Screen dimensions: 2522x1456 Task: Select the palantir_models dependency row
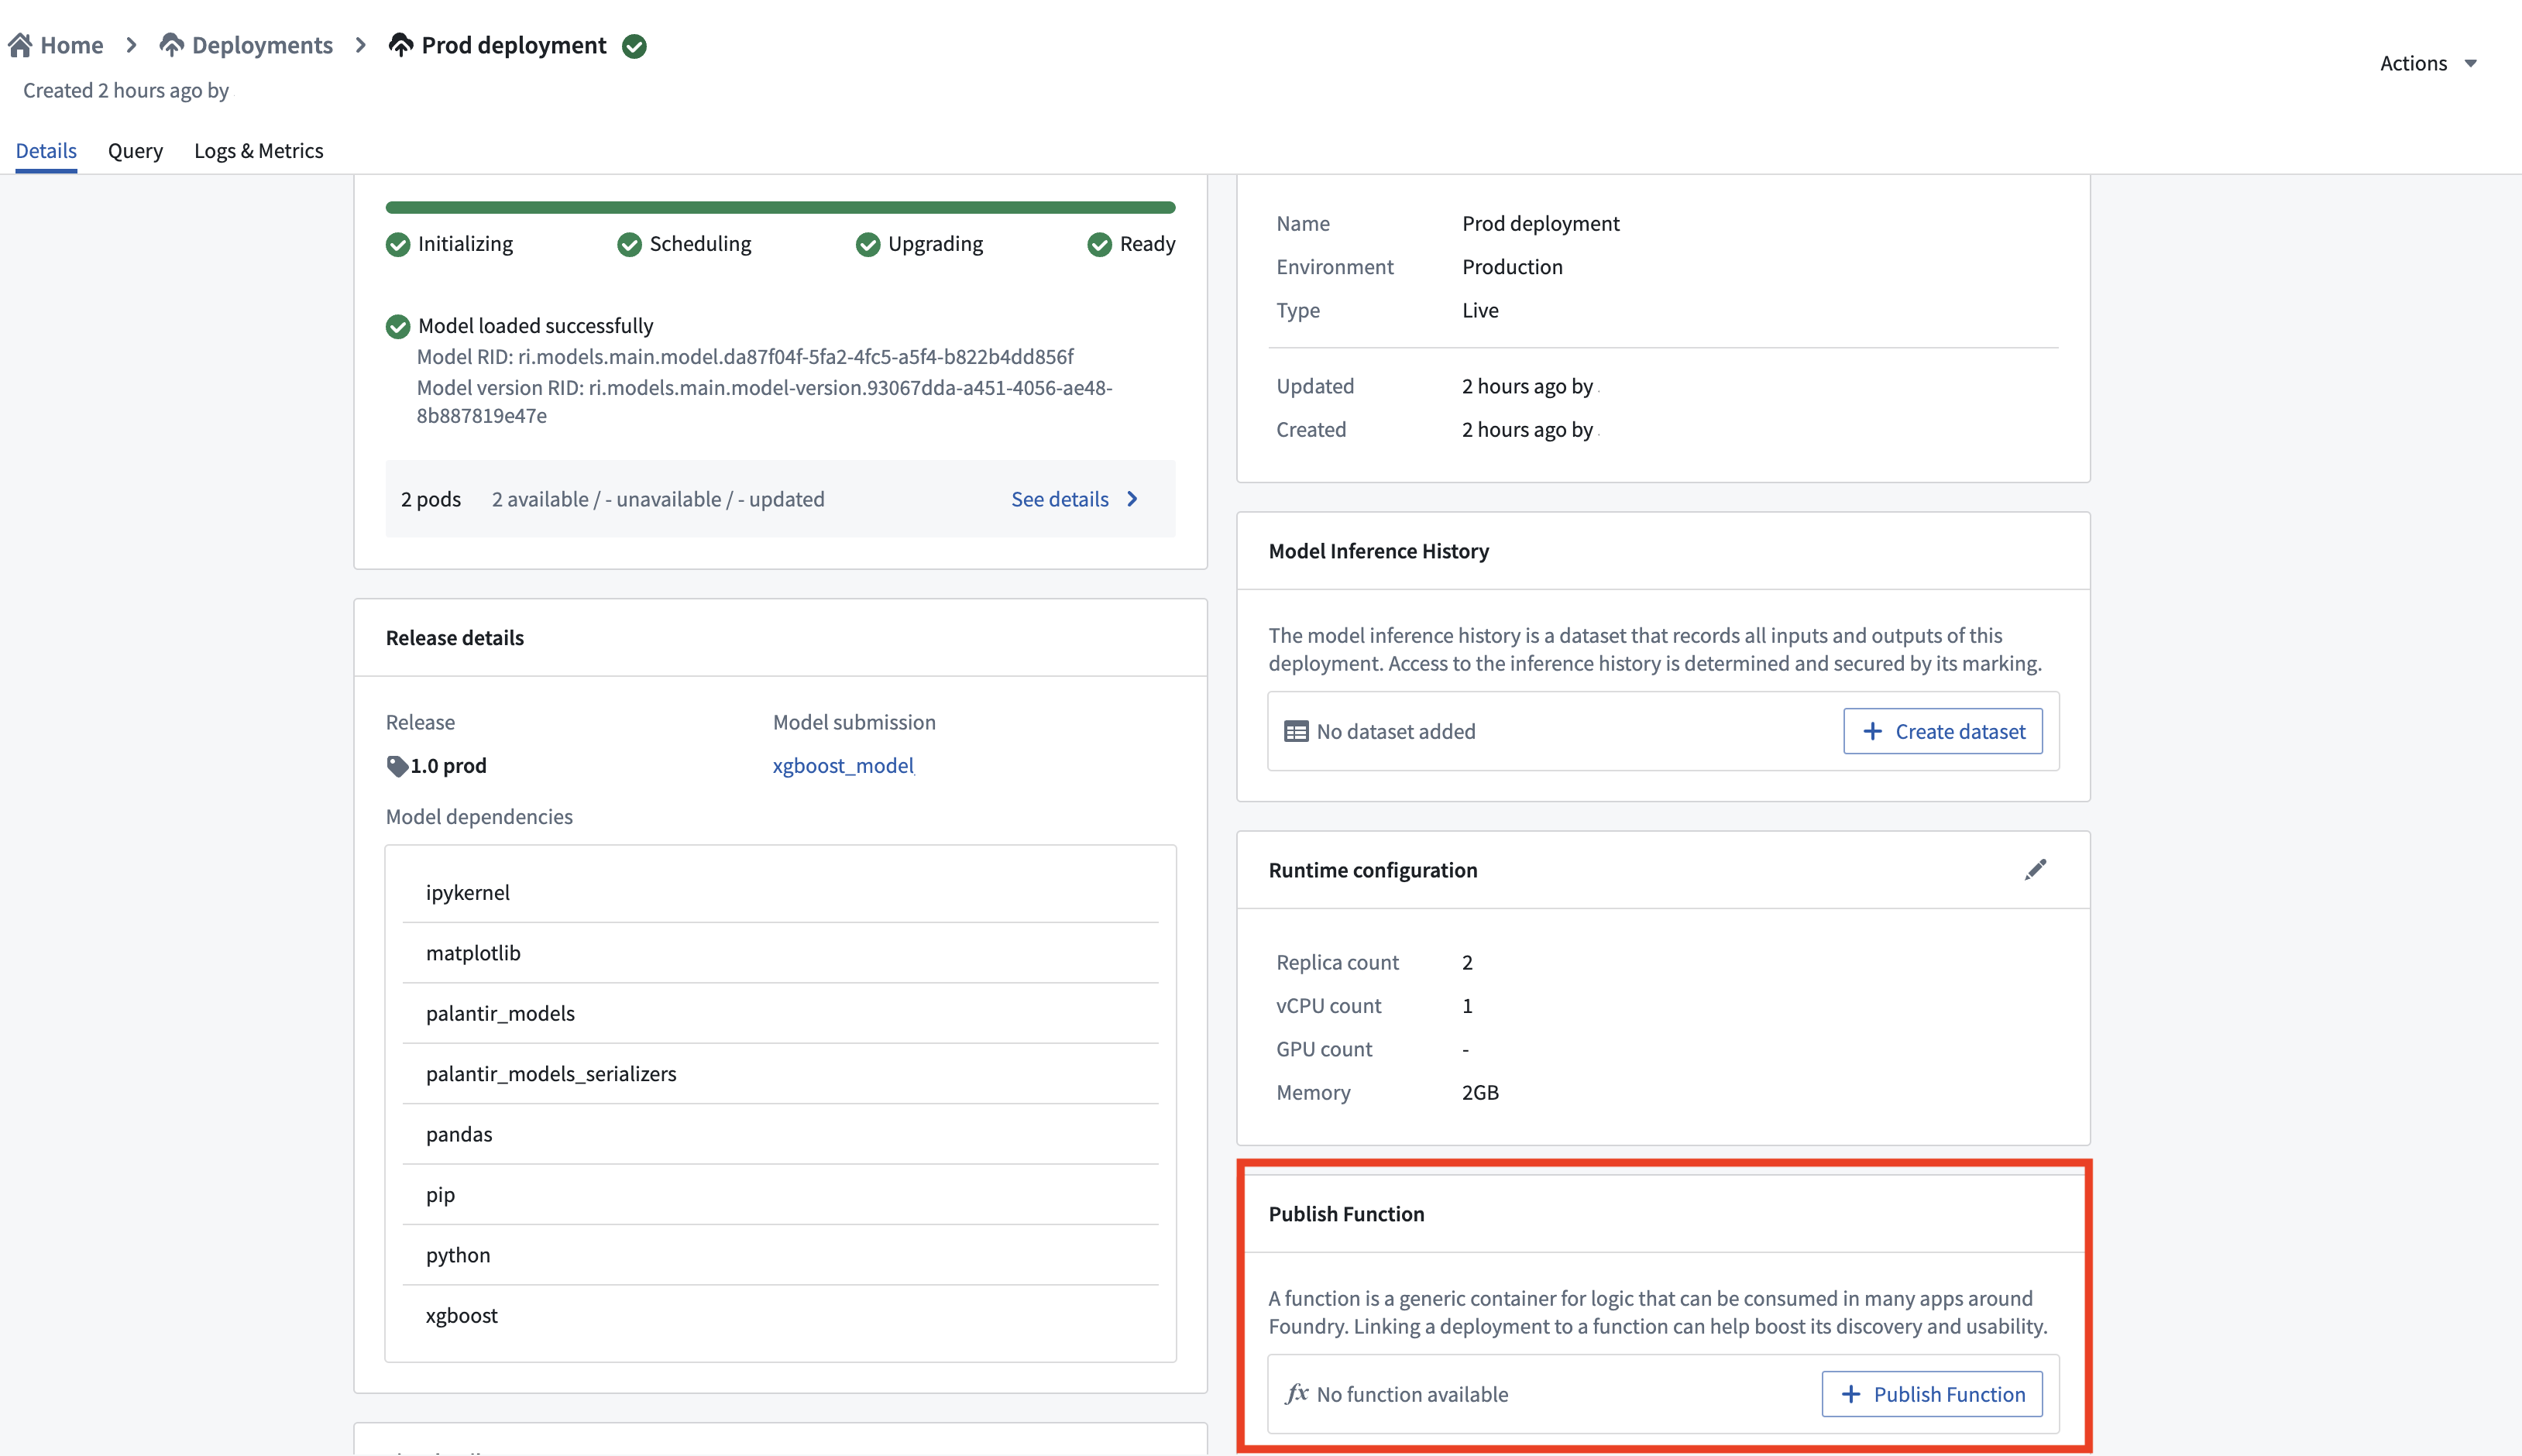(781, 1013)
